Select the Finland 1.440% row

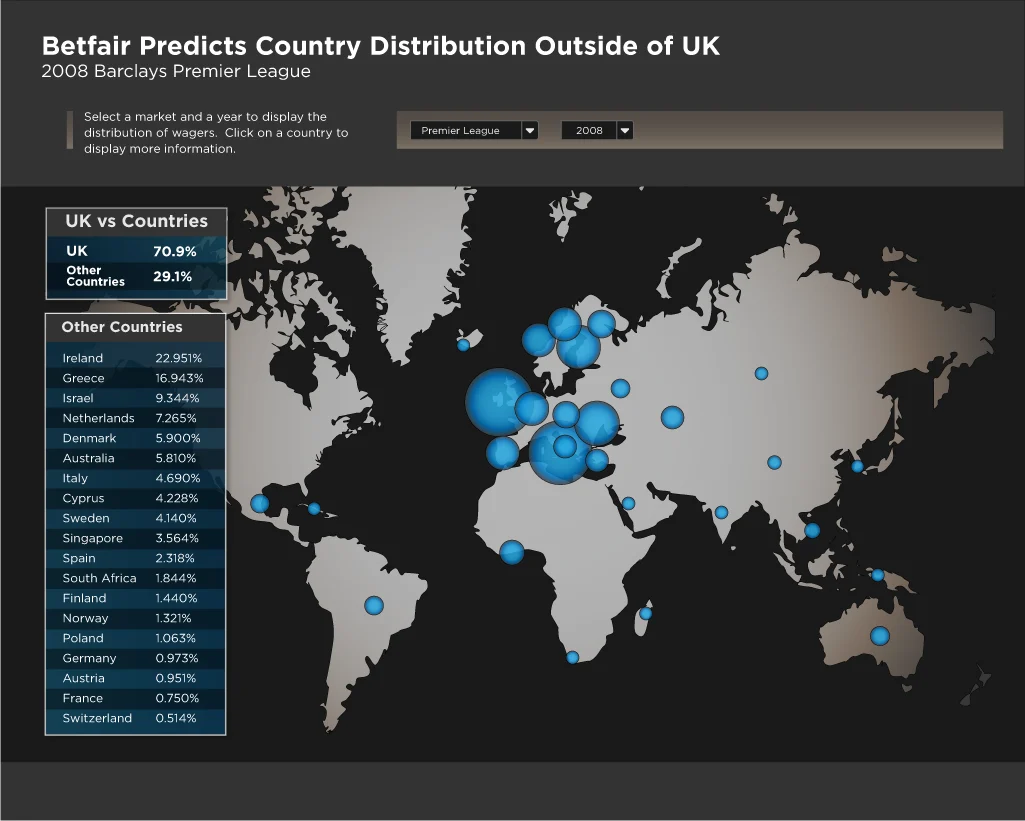[135, 598]
